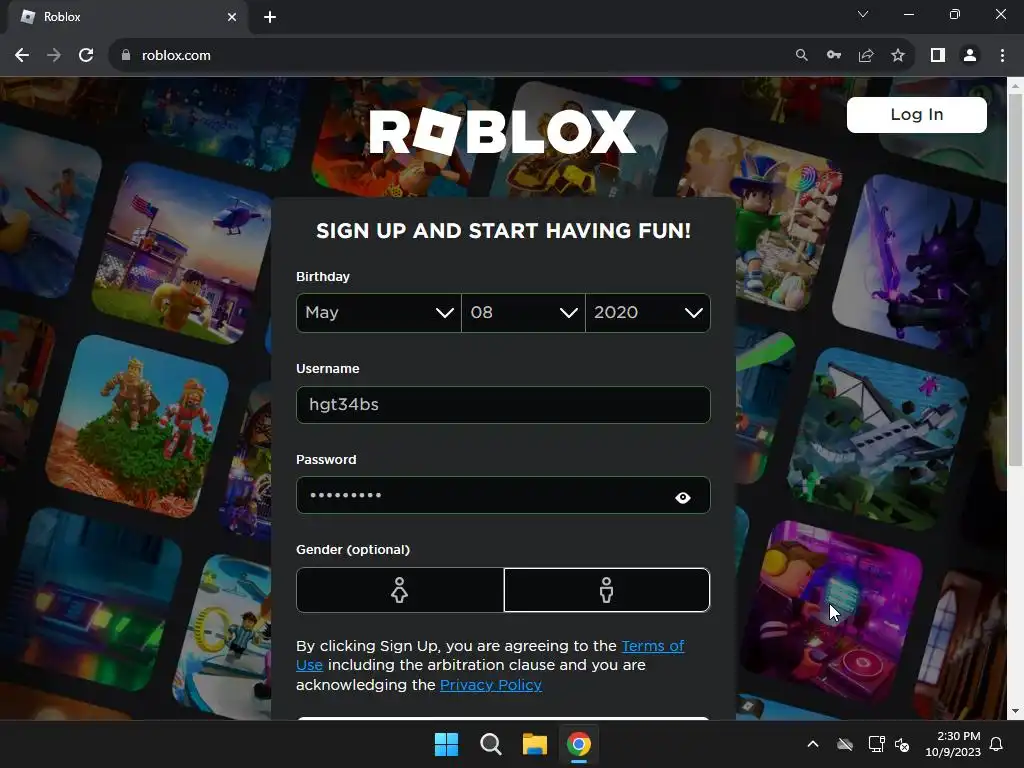1024x768 pixels.
Task: Open the zoom magnifier in address bar
Action: tap(801, 56)
